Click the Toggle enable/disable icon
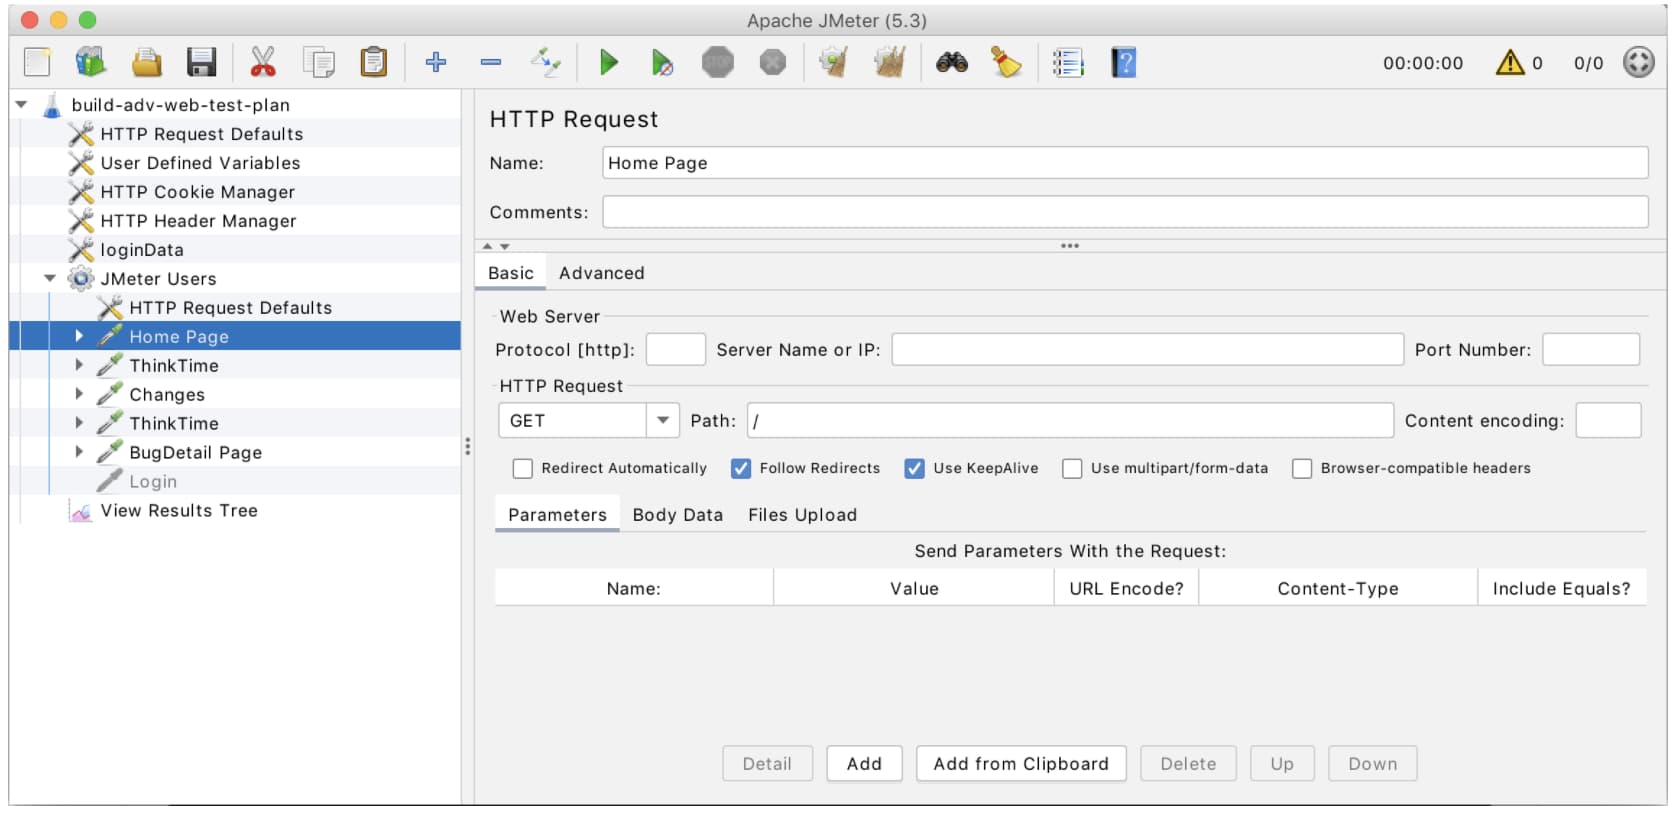Screen dimensions: 1676x816 click(x=546, y=62)
